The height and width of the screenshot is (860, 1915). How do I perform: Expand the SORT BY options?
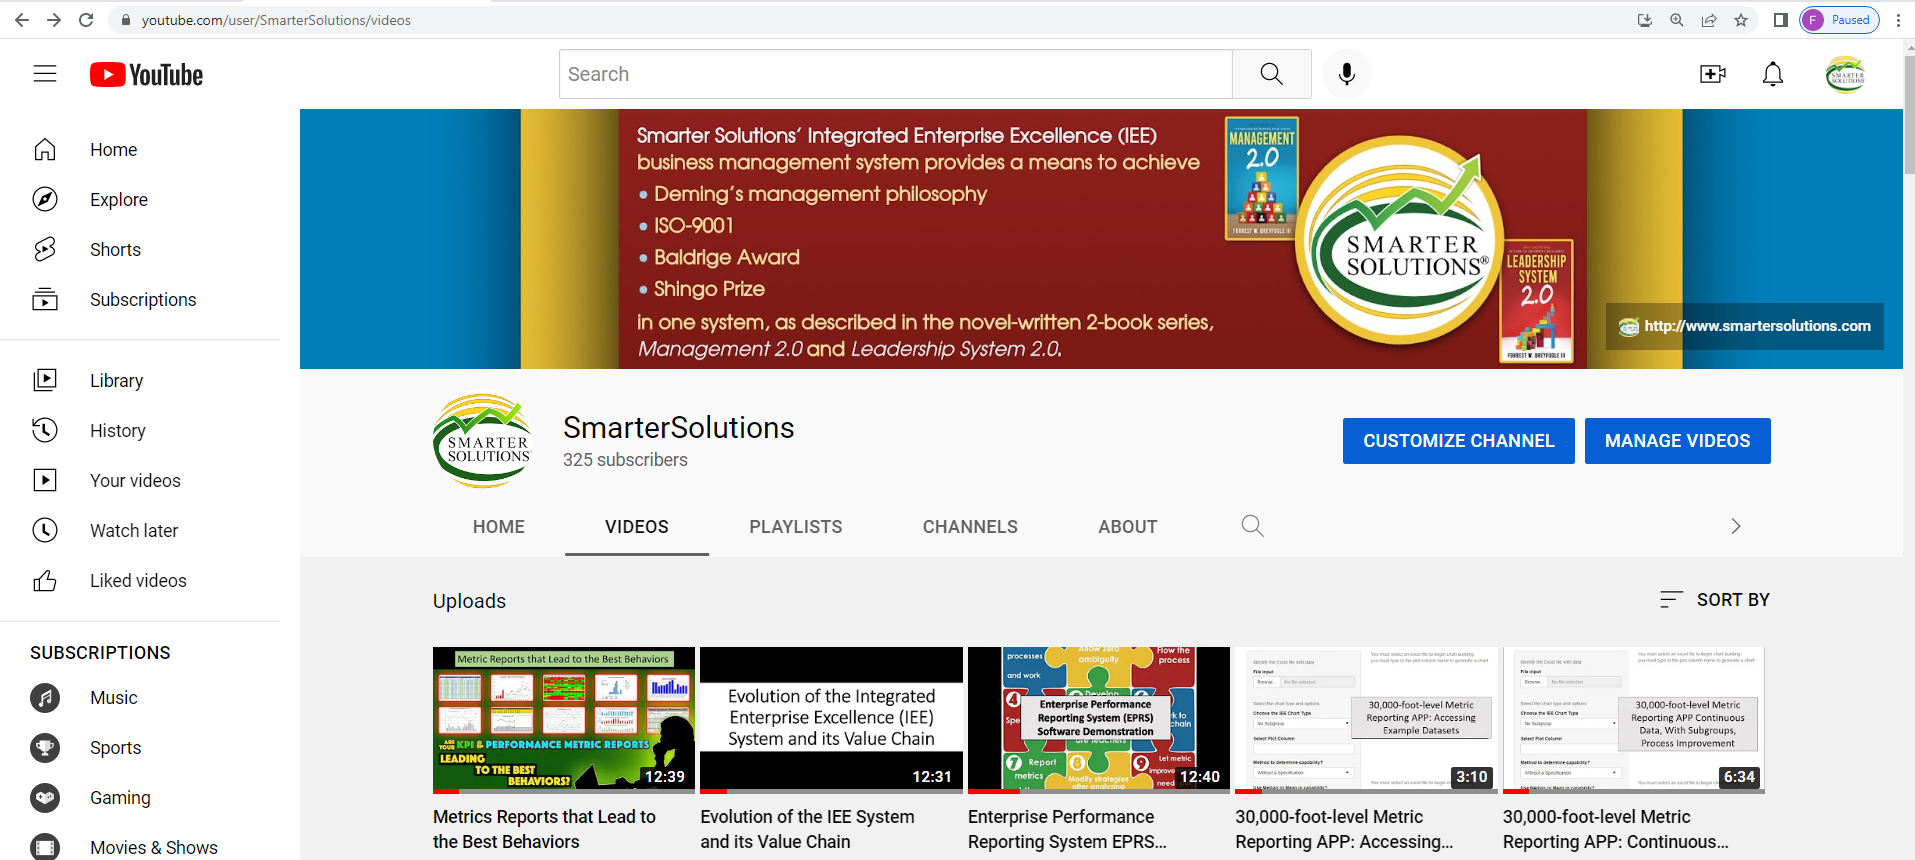(x=1715, y=600)
